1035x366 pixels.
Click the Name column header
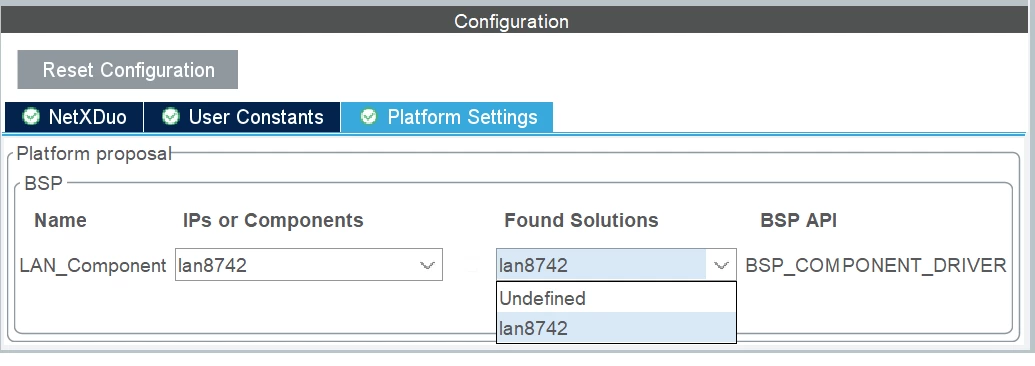point(60,220)
